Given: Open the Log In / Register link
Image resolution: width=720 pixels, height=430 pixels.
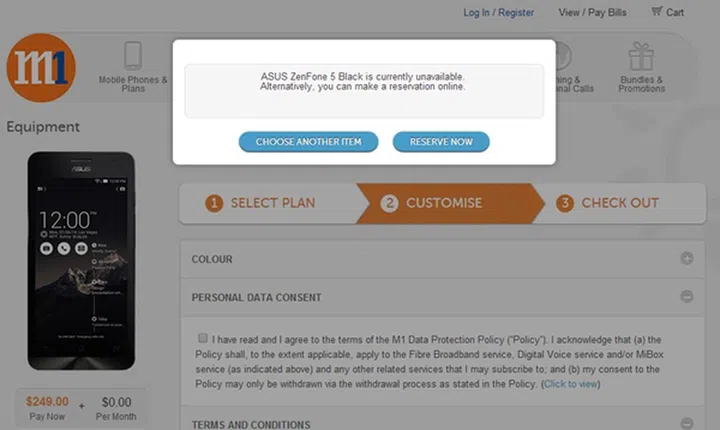Looking at the screenshot, I should [498, 13].
